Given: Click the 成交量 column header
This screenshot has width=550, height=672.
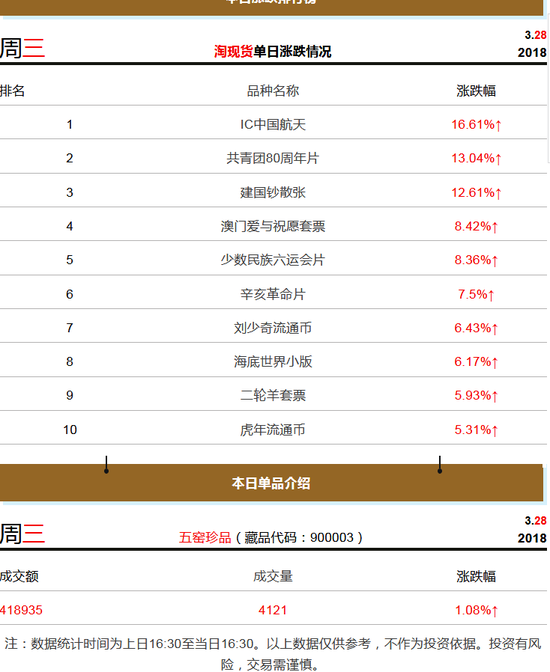Looking at the screenshot, I should (x=273, y=576).
